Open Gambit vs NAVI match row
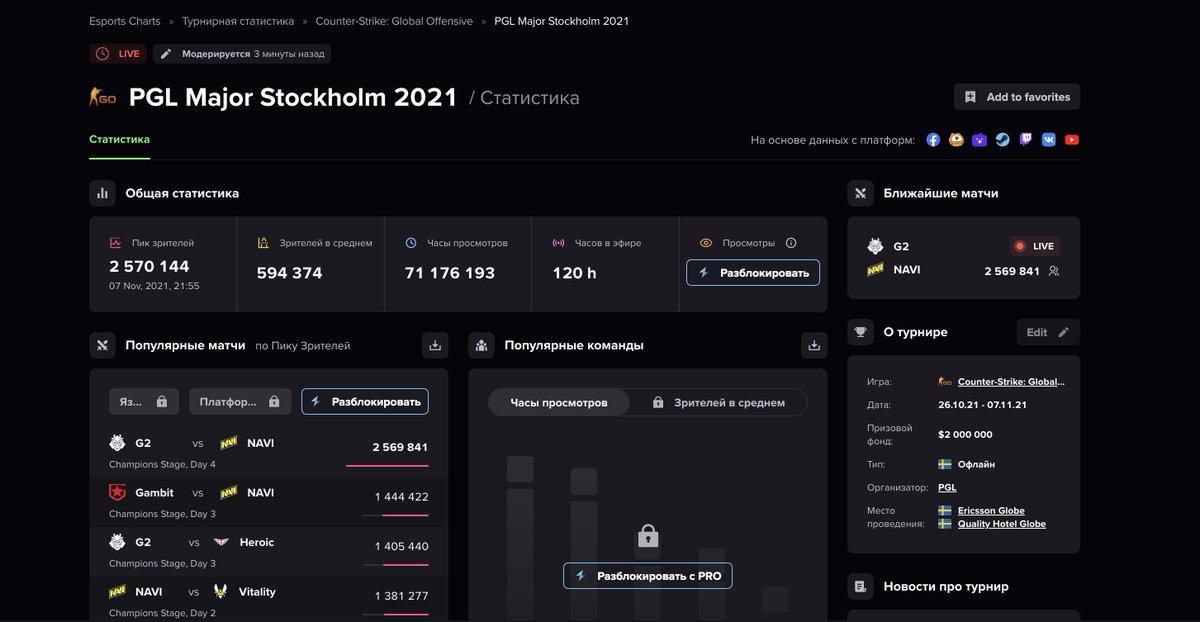The image size is (1200, 622). click(x=269, y=502)
